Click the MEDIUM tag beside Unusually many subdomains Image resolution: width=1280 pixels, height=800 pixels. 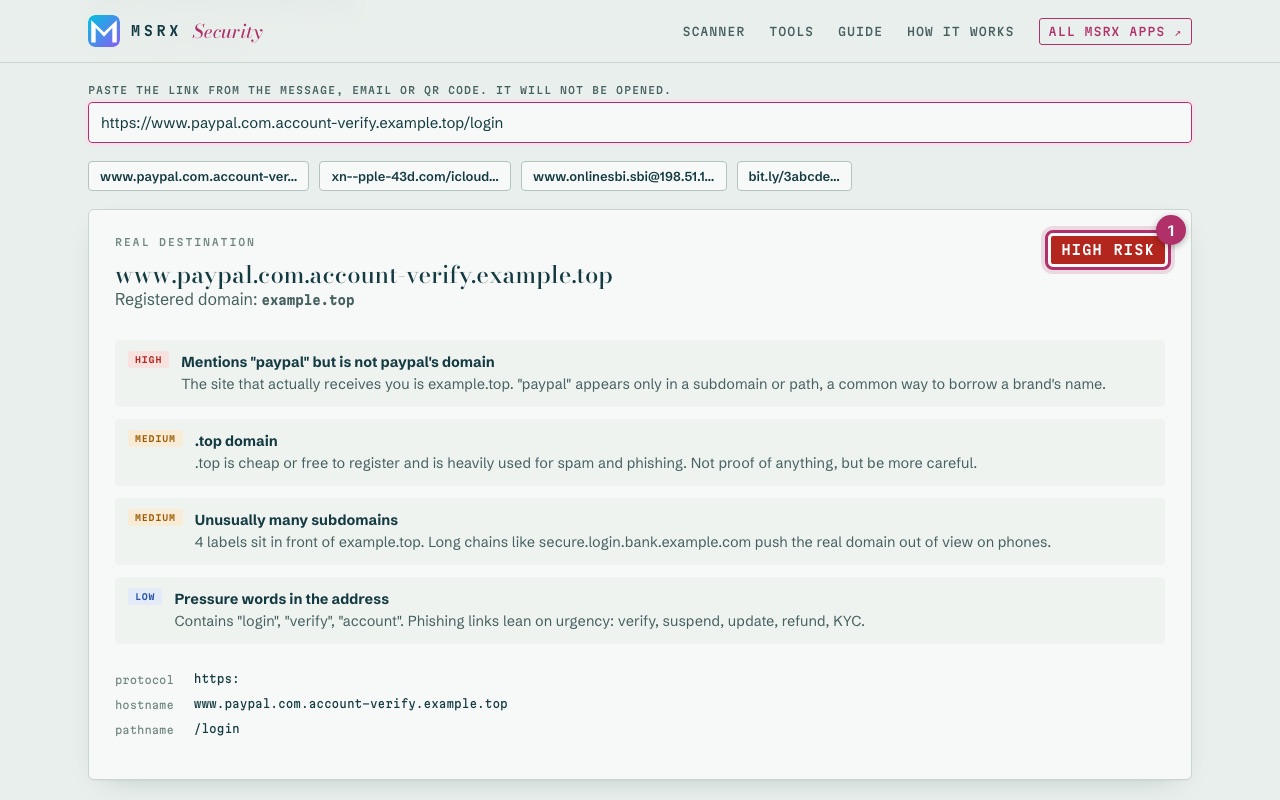pos(155,518)
